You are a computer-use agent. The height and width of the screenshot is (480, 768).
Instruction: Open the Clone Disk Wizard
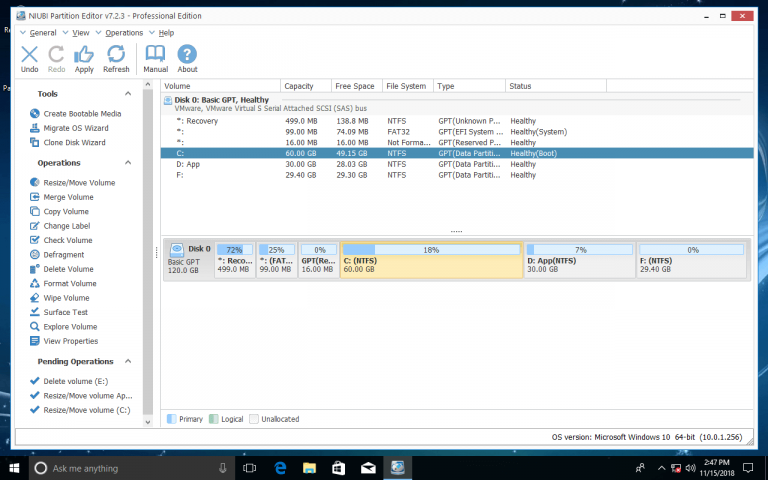(x=68, y=143)
